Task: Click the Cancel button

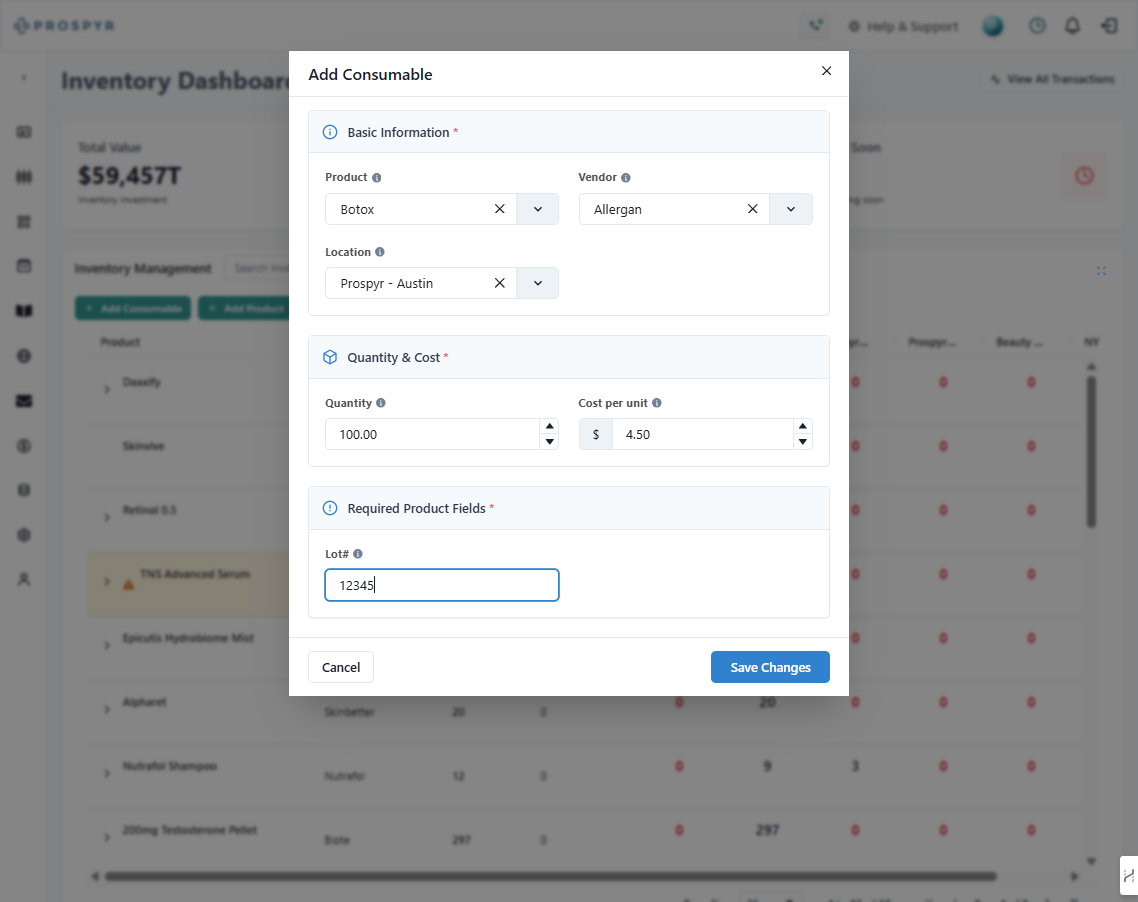Action: point(341,667)
